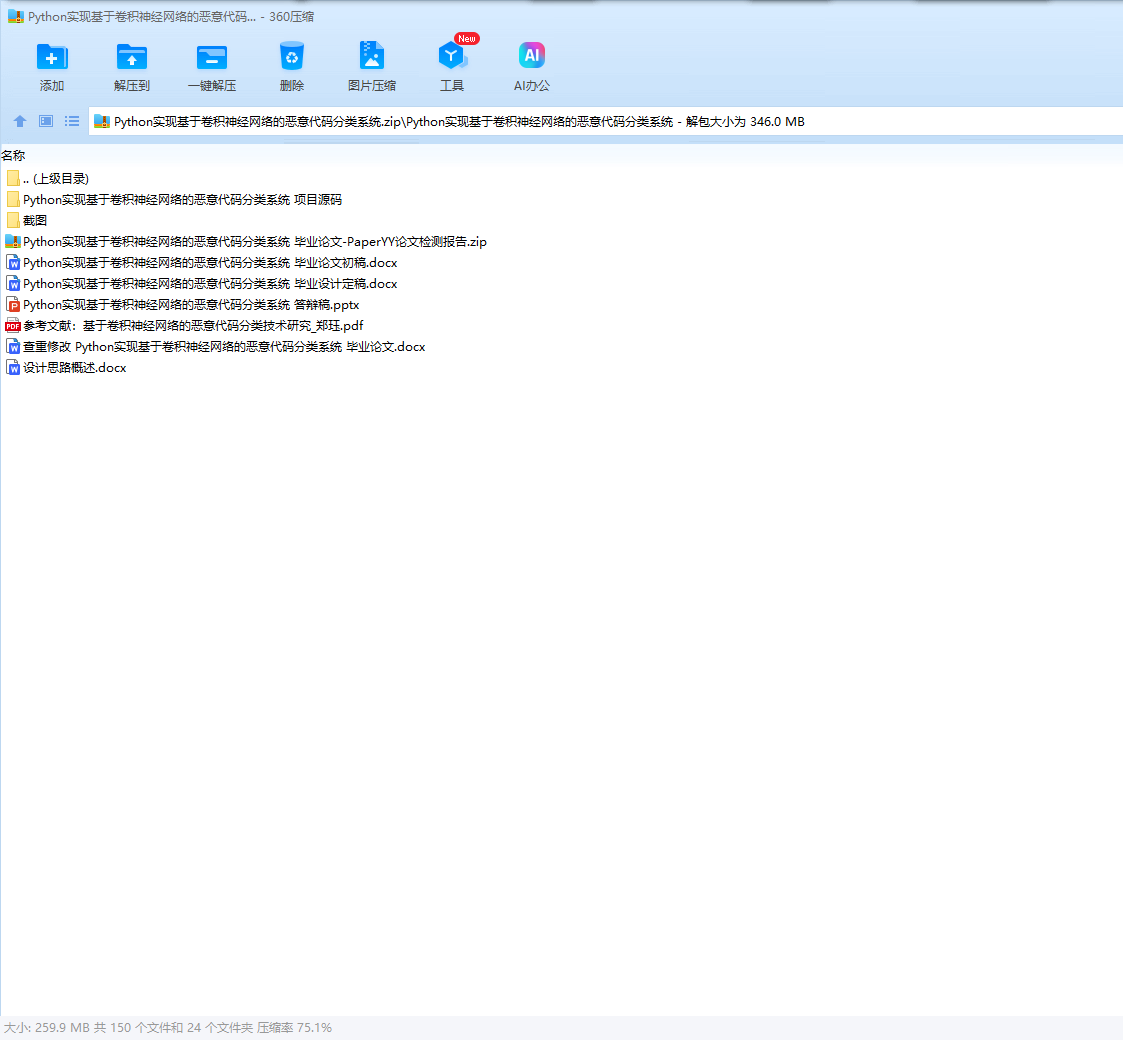Click the status bar size and compression info

tap(168, 1028)
